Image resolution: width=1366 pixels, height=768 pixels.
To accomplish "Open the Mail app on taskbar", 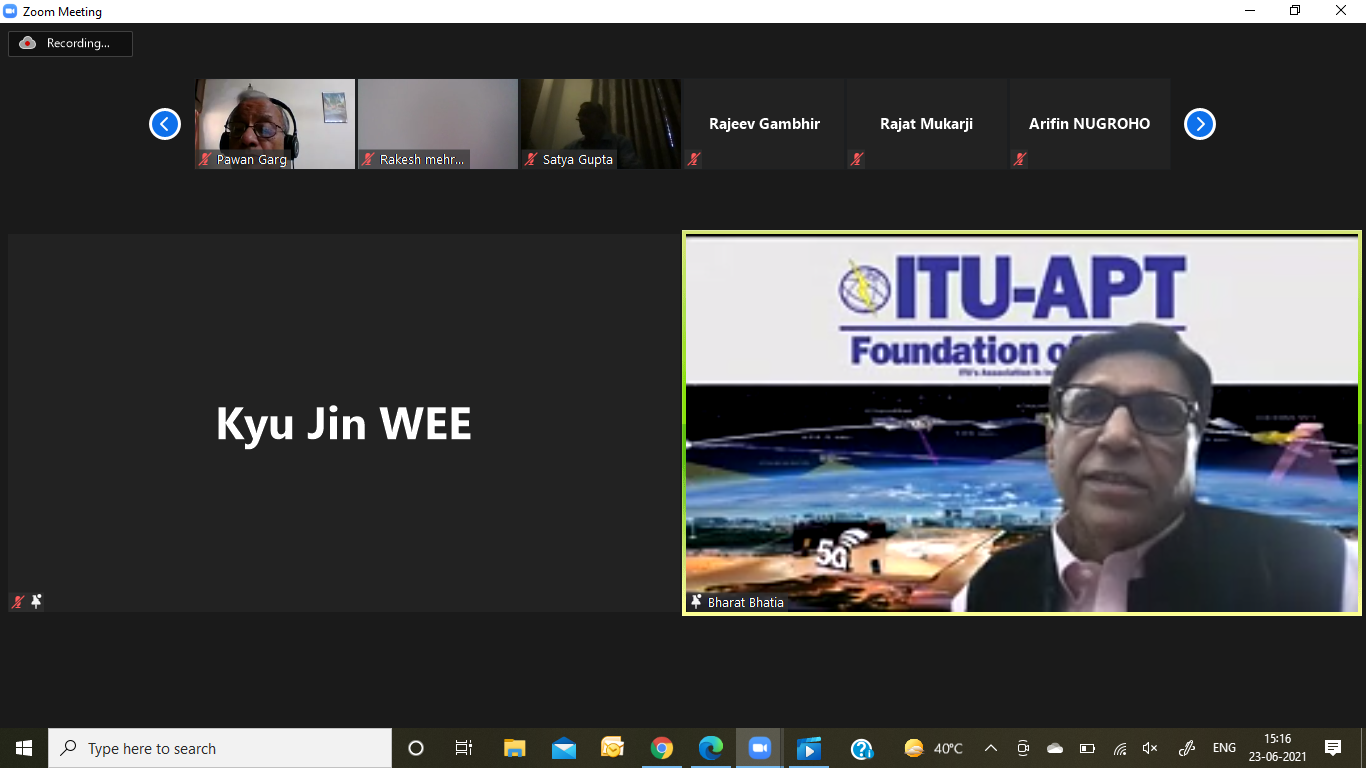I will [564, 748].
